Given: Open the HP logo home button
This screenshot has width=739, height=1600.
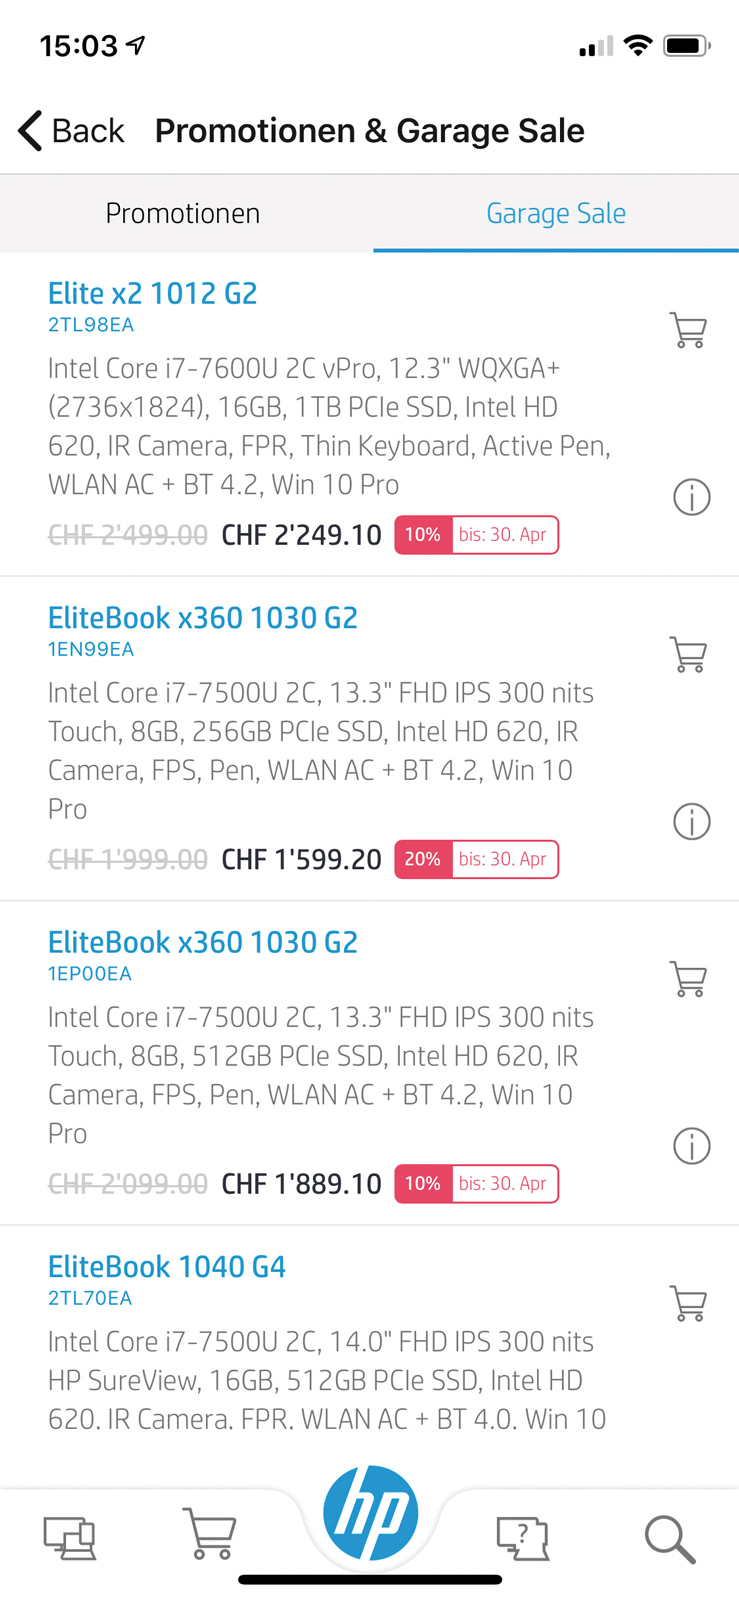Looking at the screenshot, I should pos(370,1513).
